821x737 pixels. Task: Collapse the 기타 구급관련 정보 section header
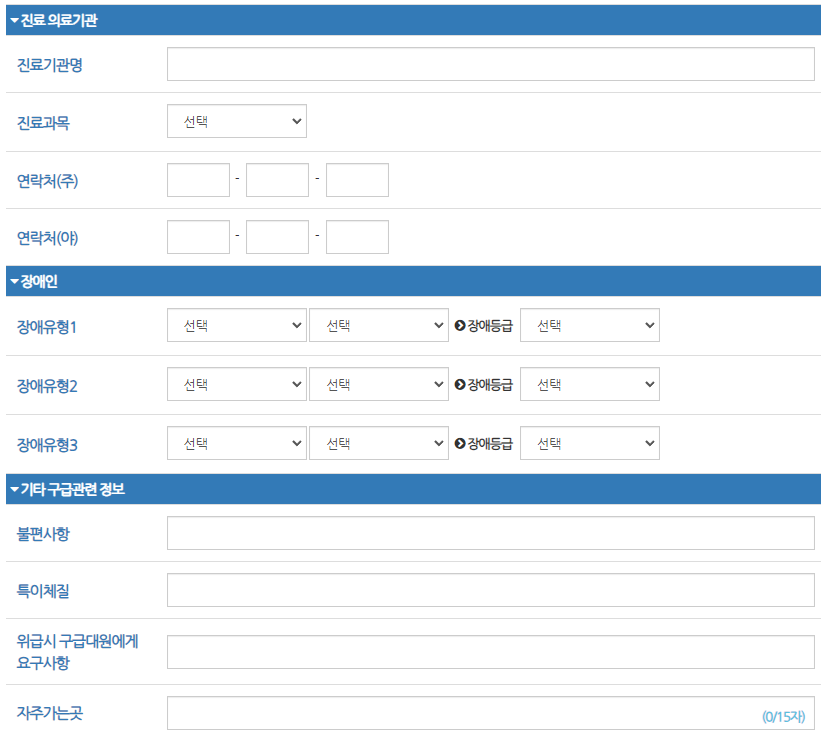[413, 489]
